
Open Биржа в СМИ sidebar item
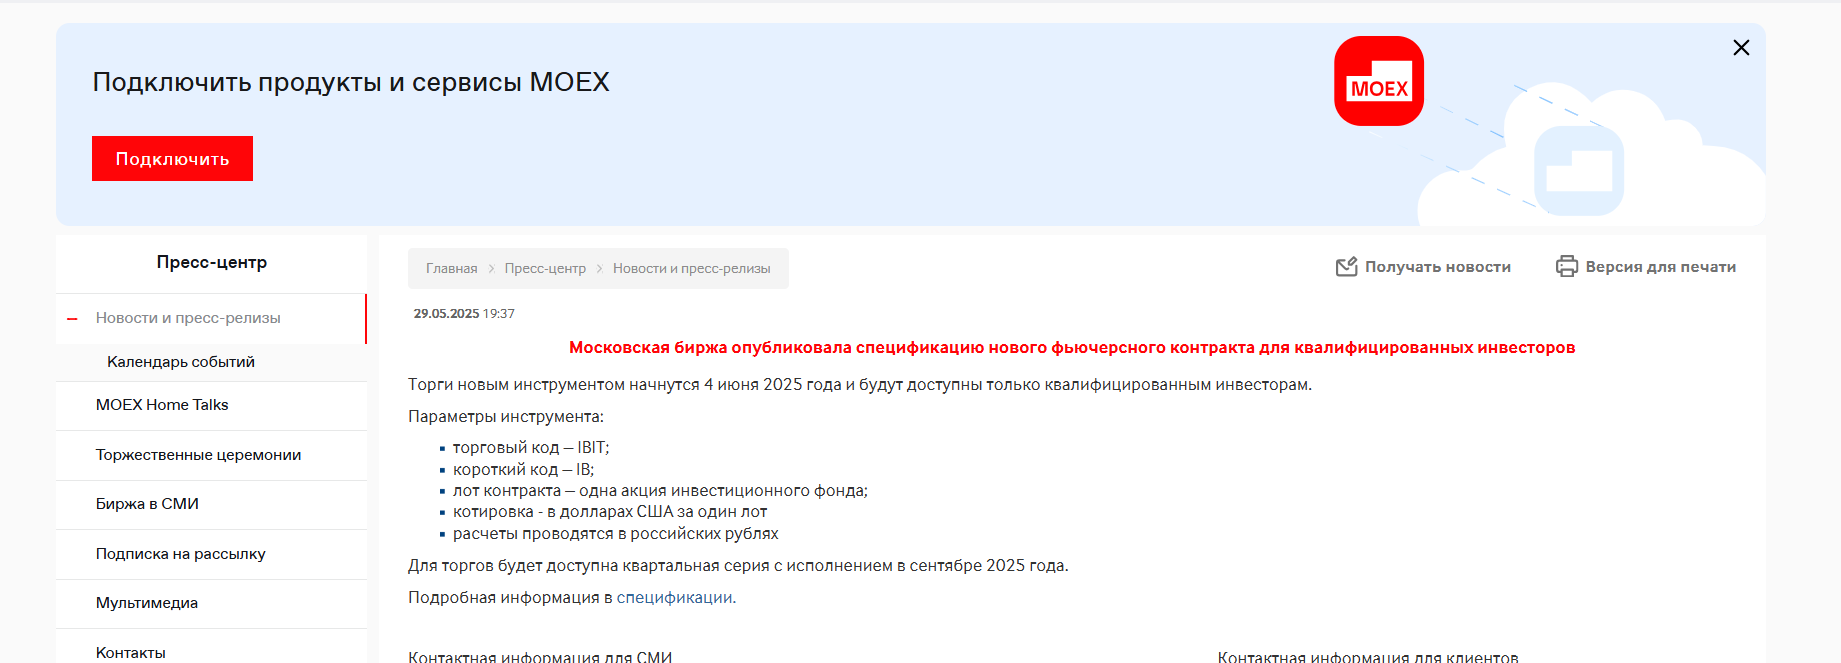pos(147,504)
